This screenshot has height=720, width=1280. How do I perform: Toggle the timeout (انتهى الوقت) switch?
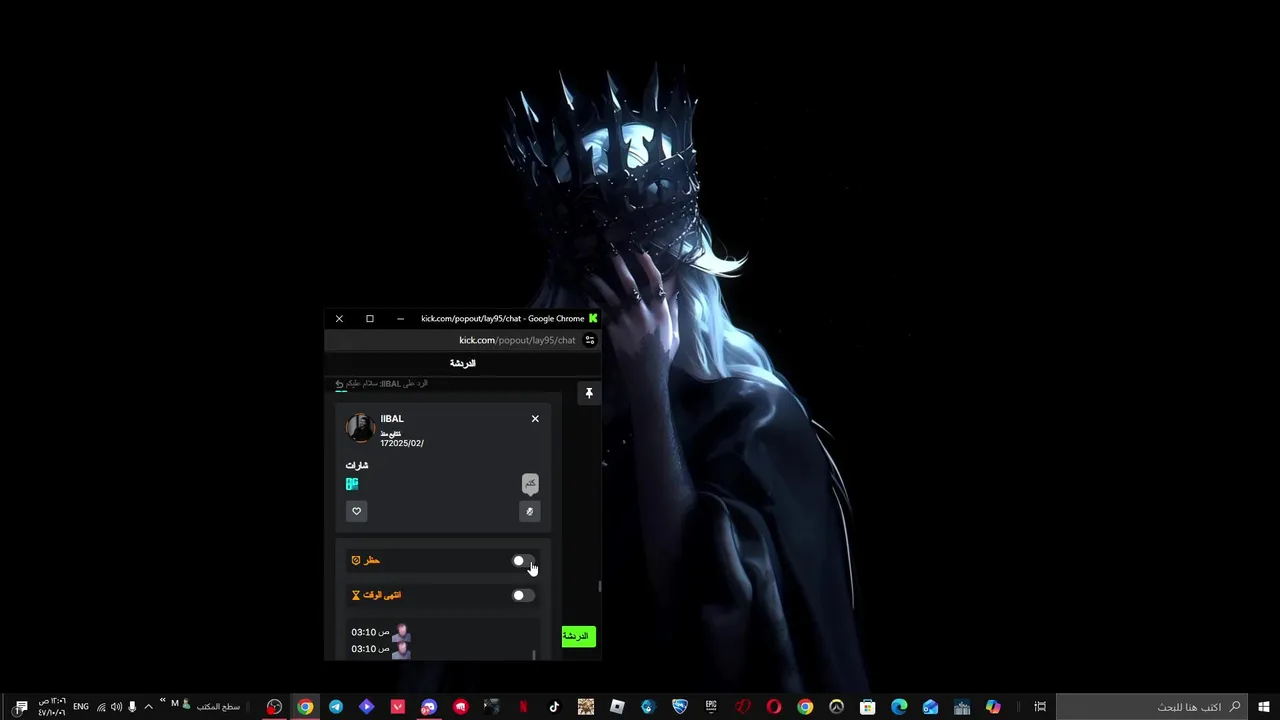click(x=522, y=595)
